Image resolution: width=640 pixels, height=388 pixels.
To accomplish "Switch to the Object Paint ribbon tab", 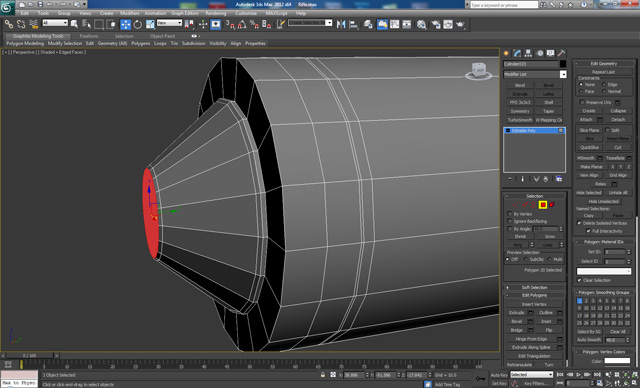I will tap(162, 36).
